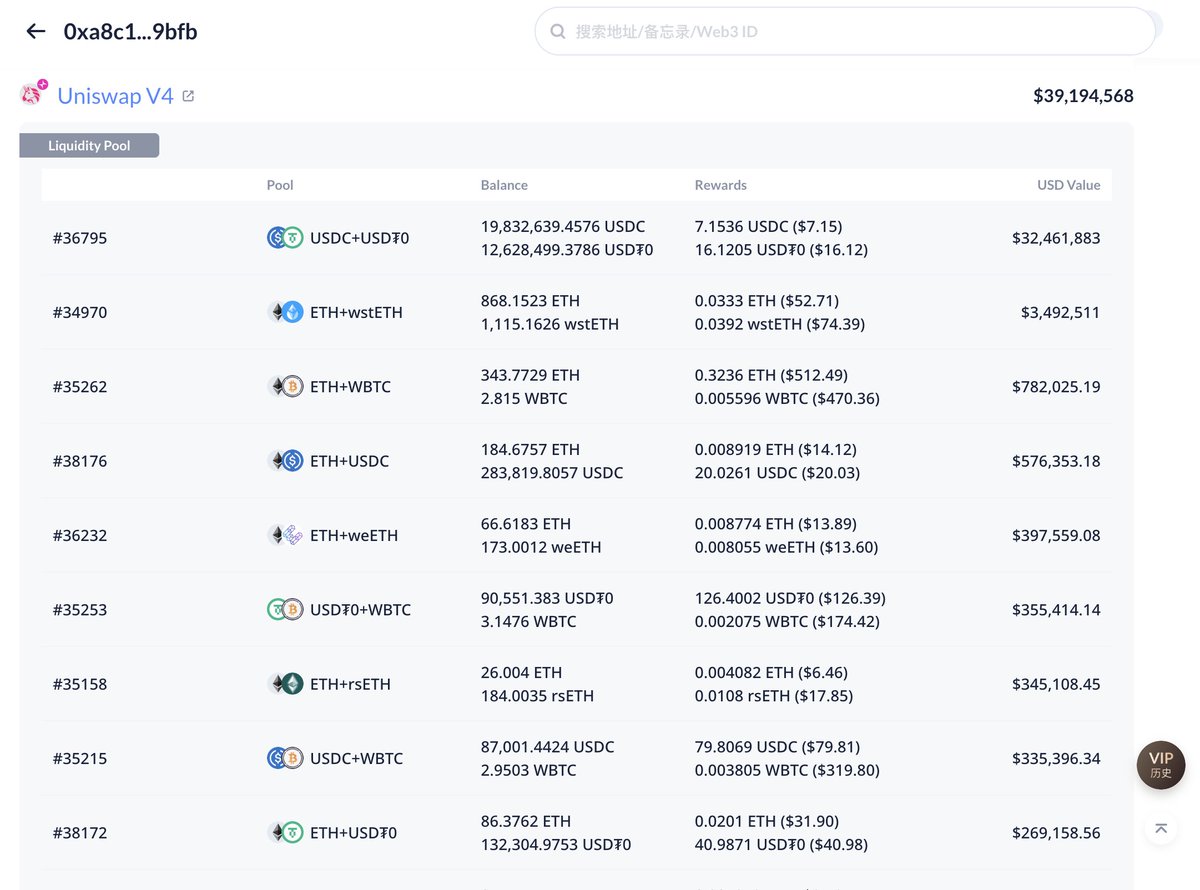Click the balance 2.815 WBTC

(x=524, y=398)
